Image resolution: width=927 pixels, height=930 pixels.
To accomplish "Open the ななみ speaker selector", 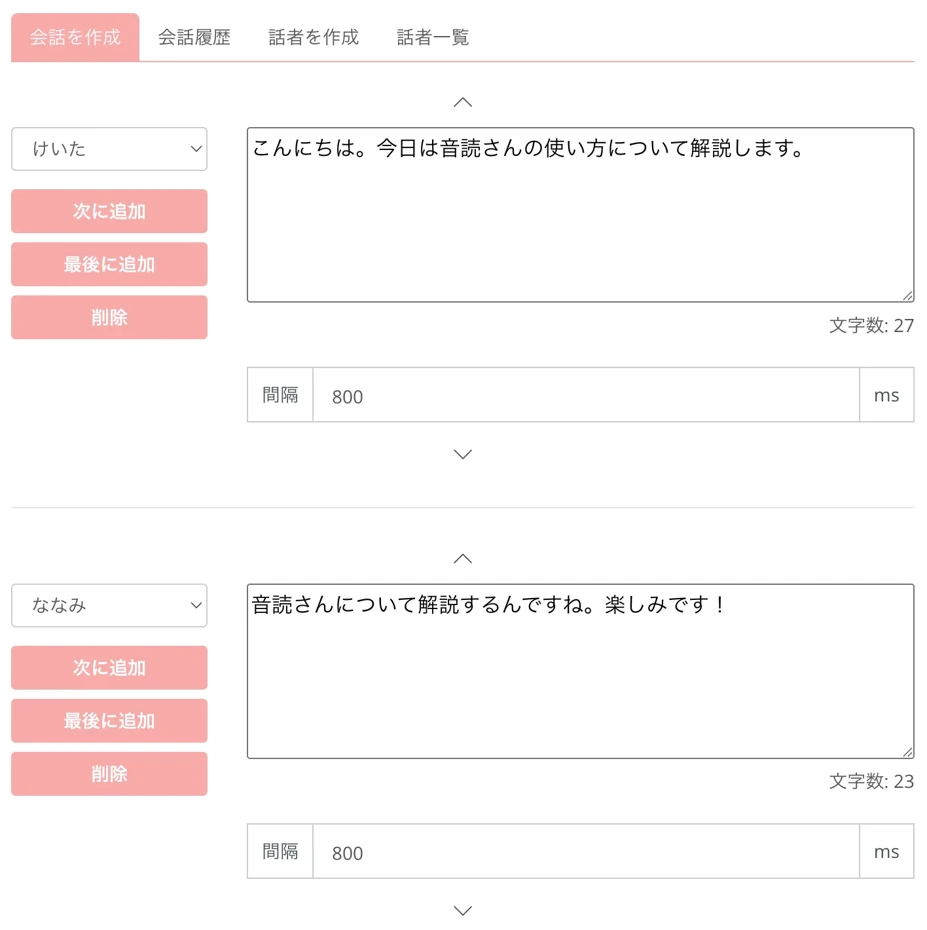I will 109,606.
